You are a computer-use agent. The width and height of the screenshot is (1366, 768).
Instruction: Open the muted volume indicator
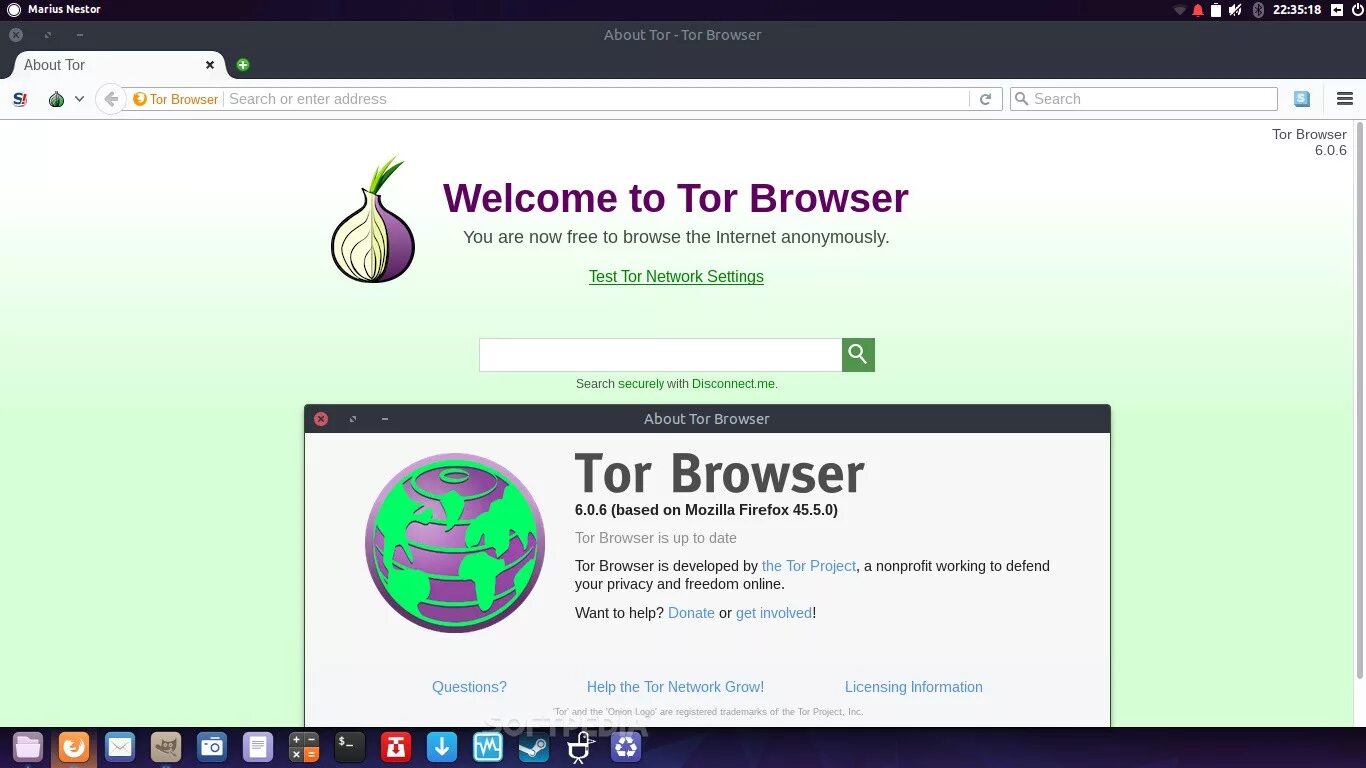point(1235,10)
